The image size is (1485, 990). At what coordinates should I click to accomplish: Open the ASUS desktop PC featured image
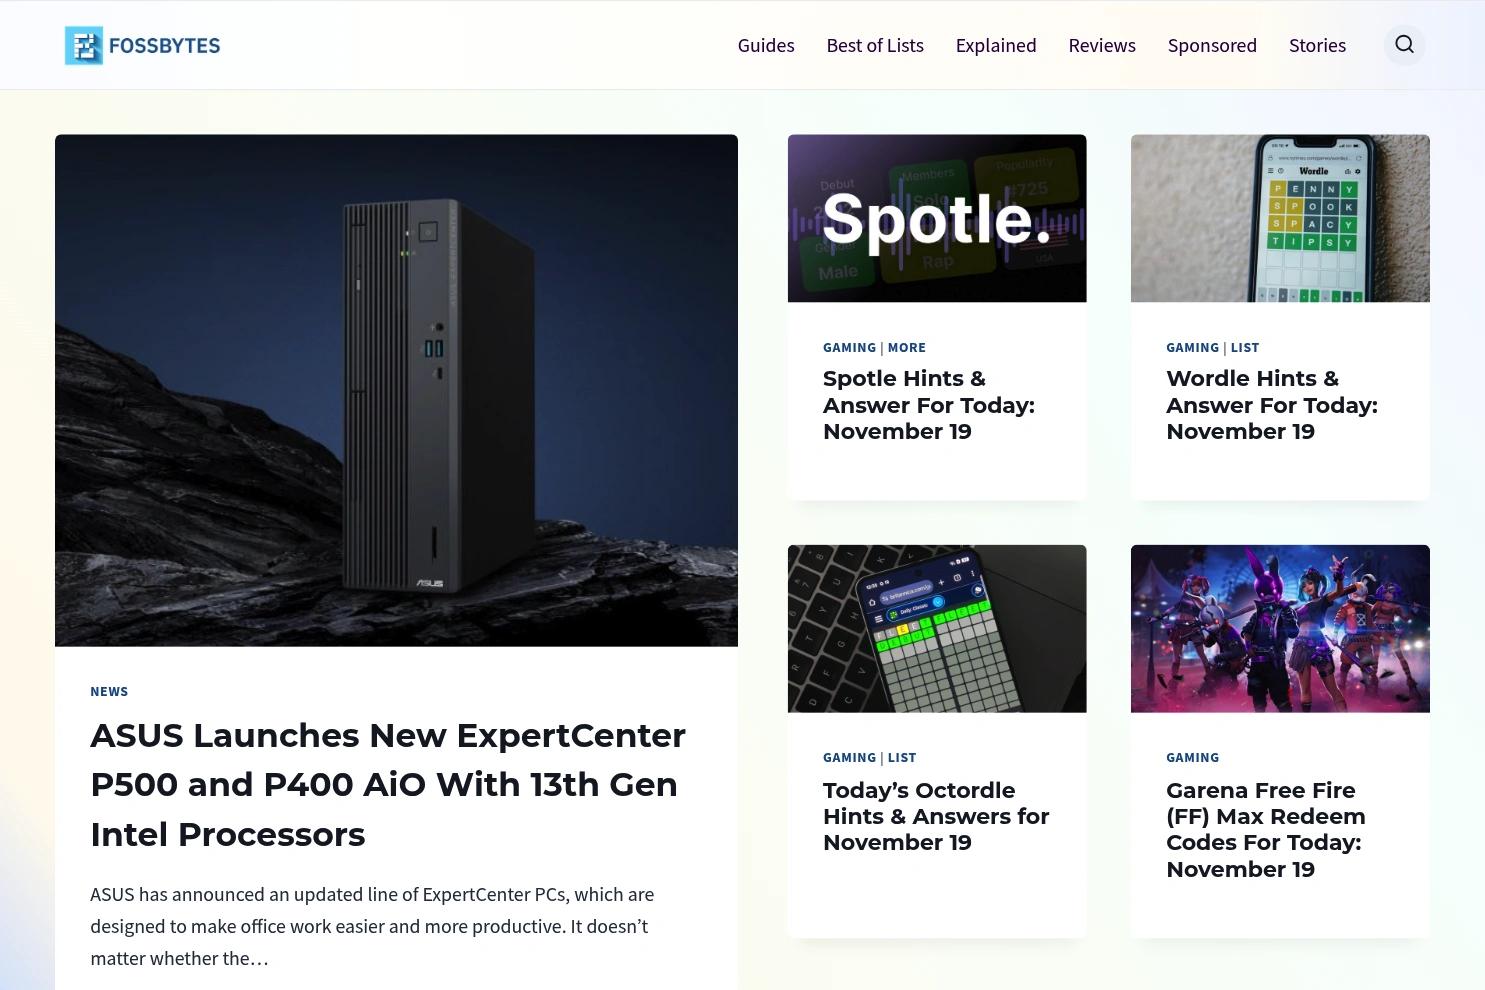click(396, 390)
